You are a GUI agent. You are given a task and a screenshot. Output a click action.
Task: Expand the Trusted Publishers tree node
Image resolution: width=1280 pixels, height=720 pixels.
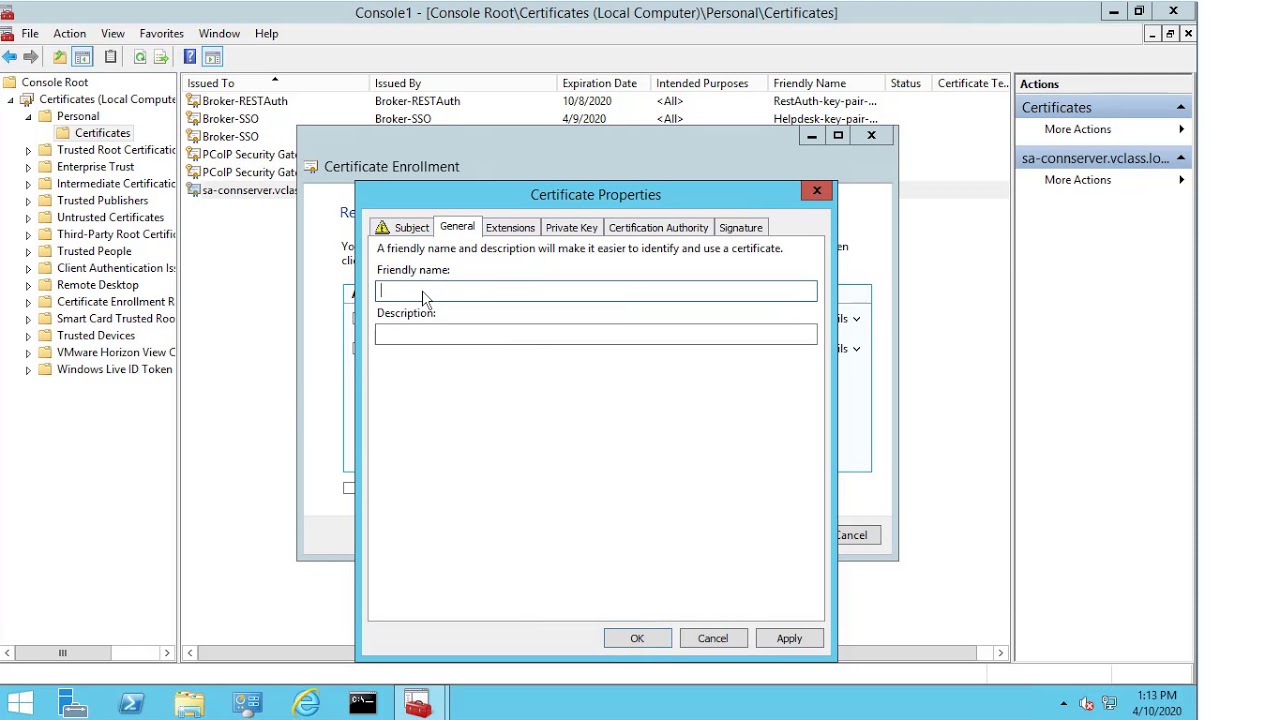coord(28,201)
